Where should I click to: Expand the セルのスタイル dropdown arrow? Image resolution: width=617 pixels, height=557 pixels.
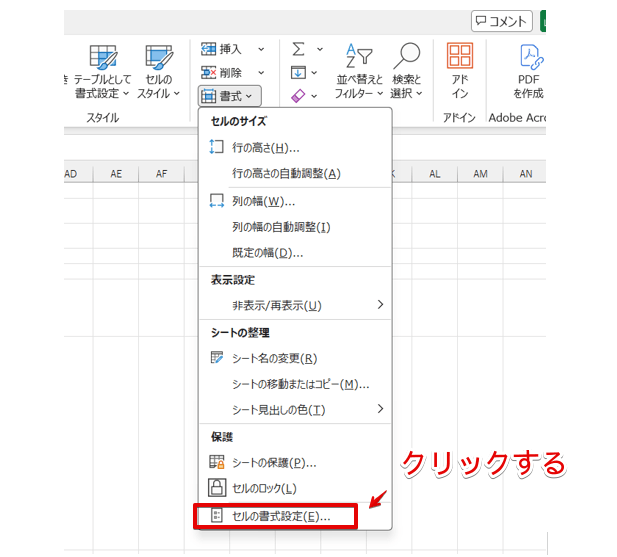click(177, 94)
